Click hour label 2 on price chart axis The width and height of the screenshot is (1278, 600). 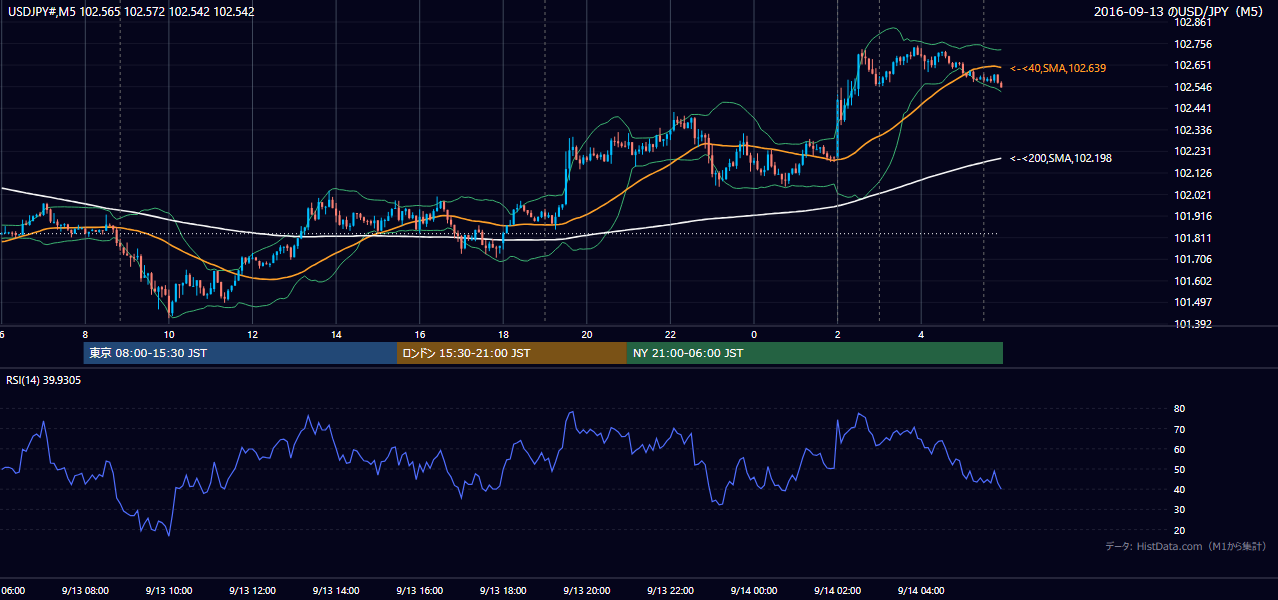tap(837, 334)
